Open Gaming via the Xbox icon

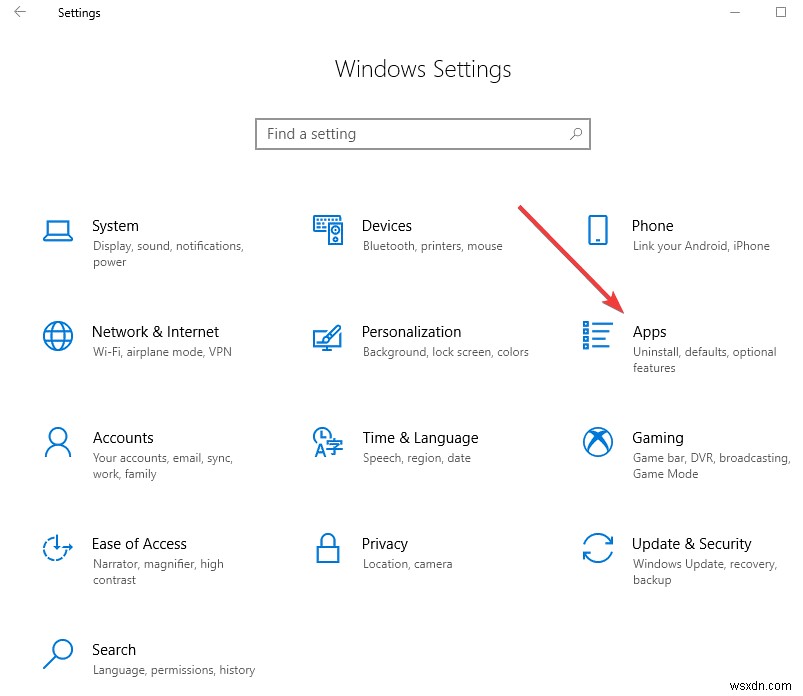click(x=597, y=443)
